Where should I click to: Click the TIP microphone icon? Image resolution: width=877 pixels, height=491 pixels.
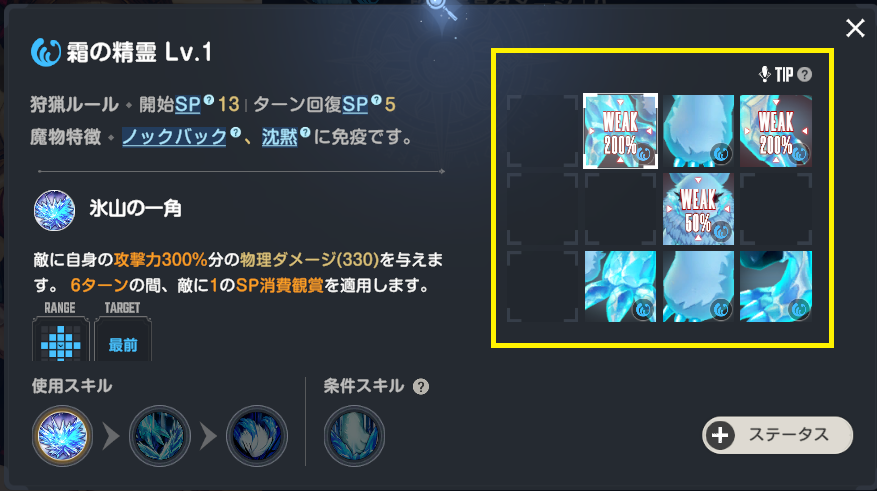tap(765, 74)
